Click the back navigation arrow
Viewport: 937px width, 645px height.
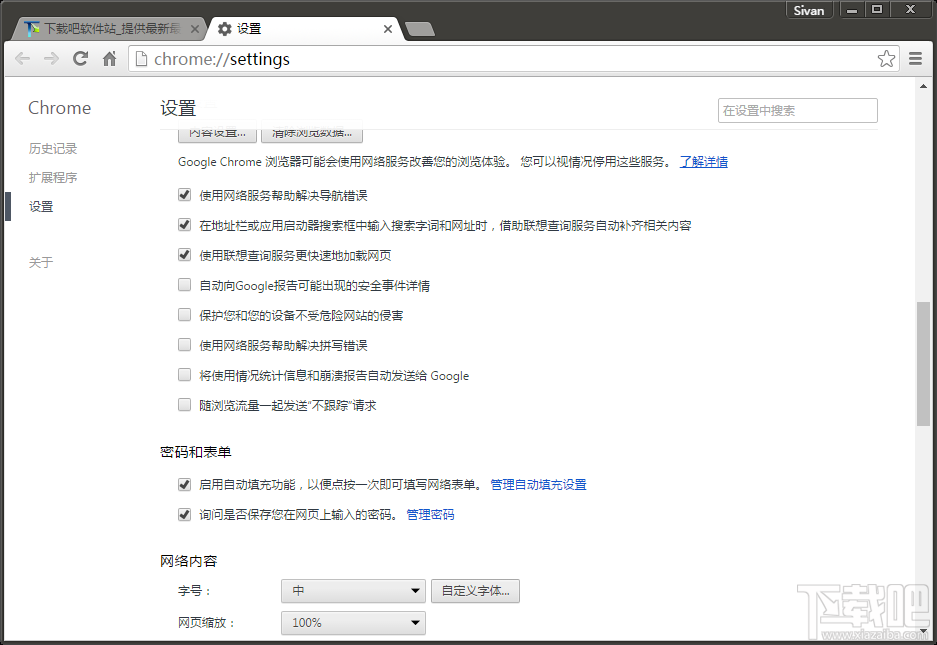pyautogui.click(x=22, y=59)
